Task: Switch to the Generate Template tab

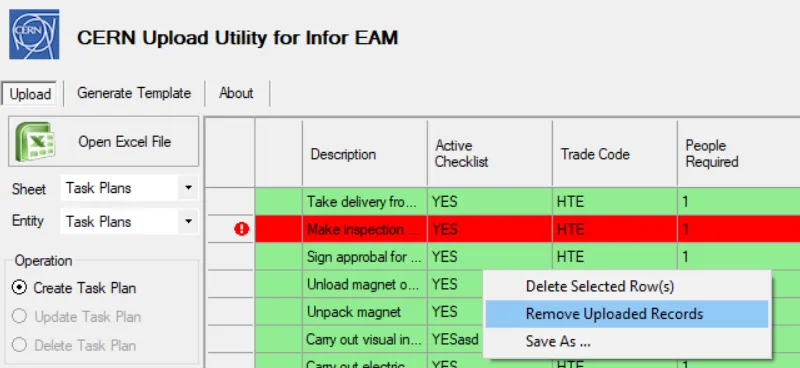Action: point(134,93)
